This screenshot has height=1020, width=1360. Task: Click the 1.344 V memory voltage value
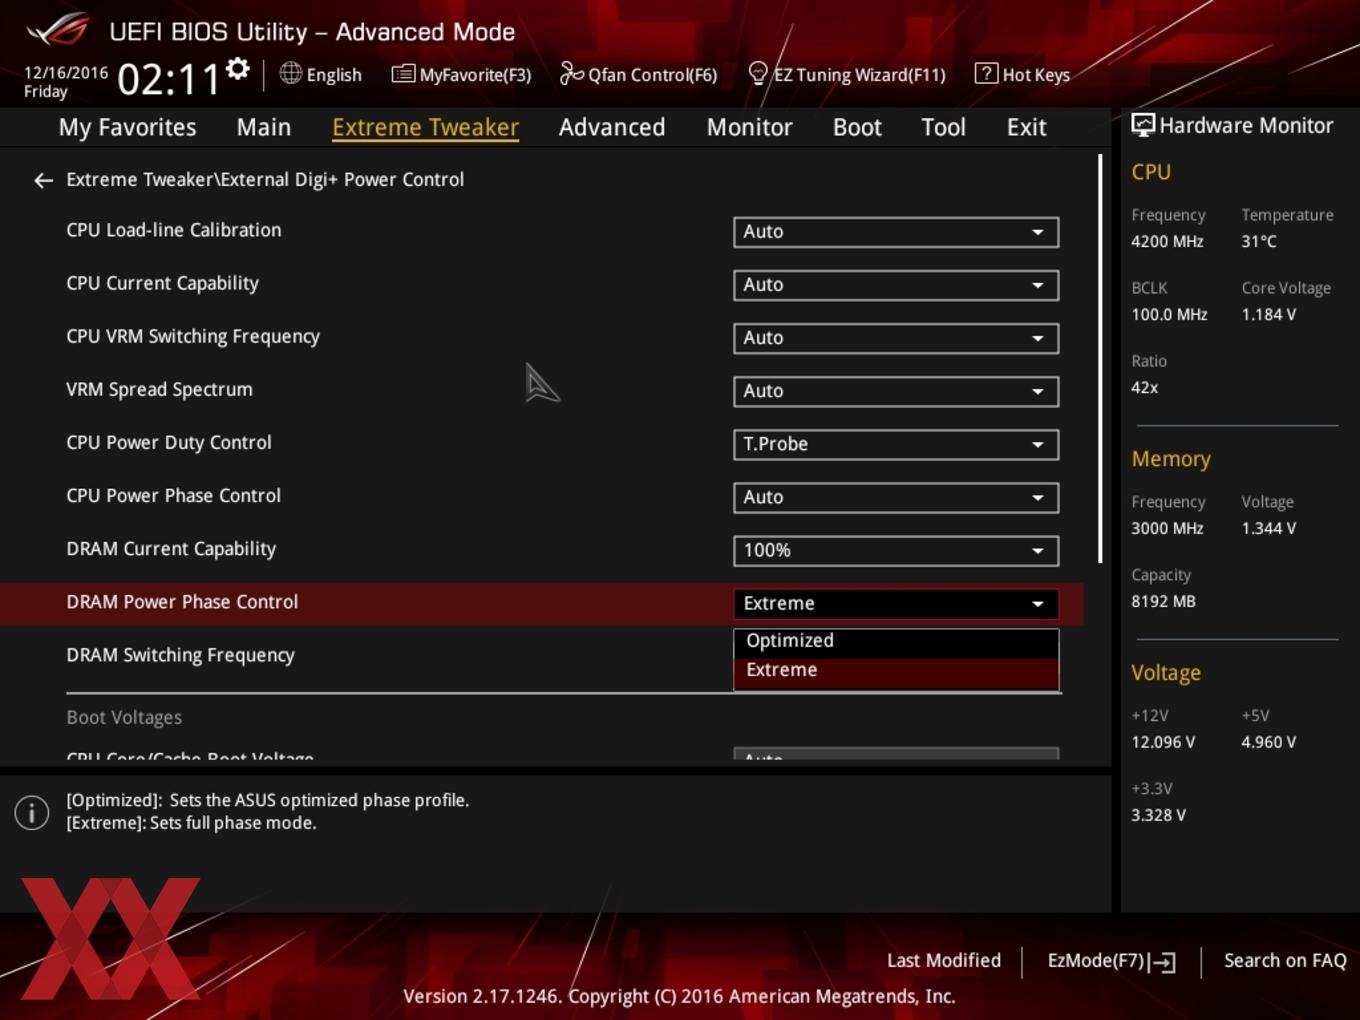(1269, 528)
